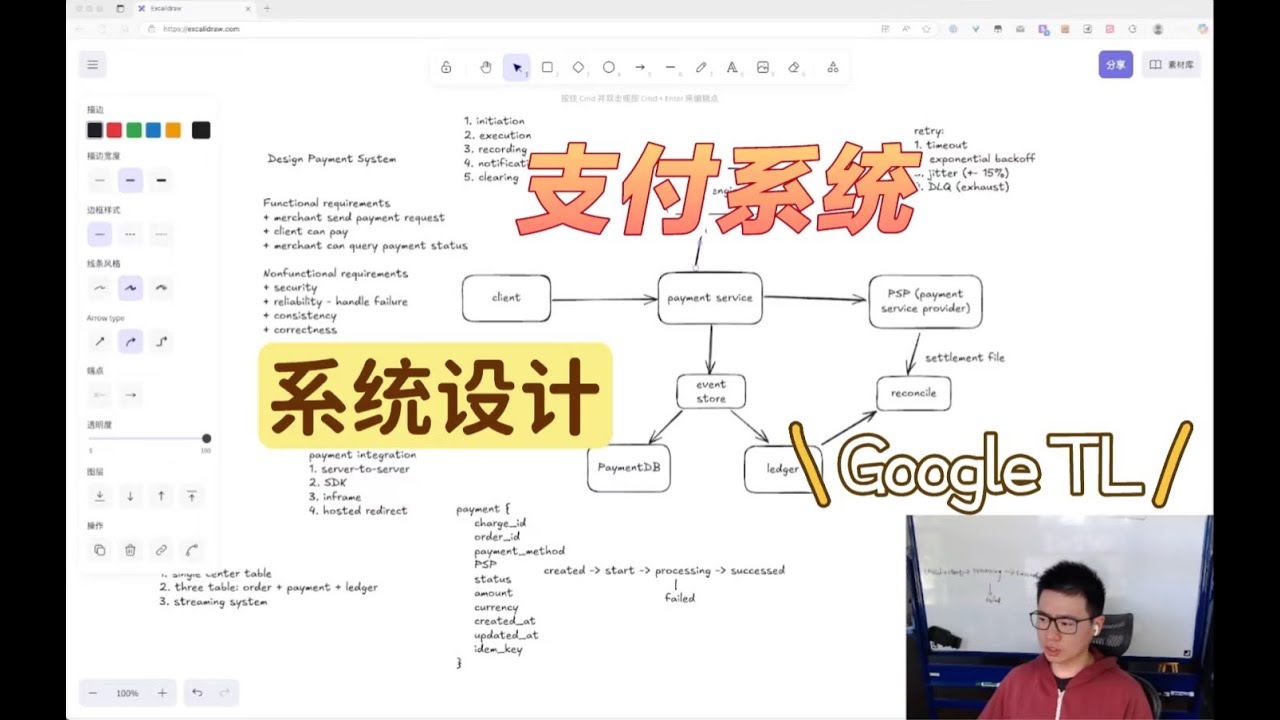Add a link to the selection
This screenshot has height=720, width=1280.
click(x=161, y=550)
